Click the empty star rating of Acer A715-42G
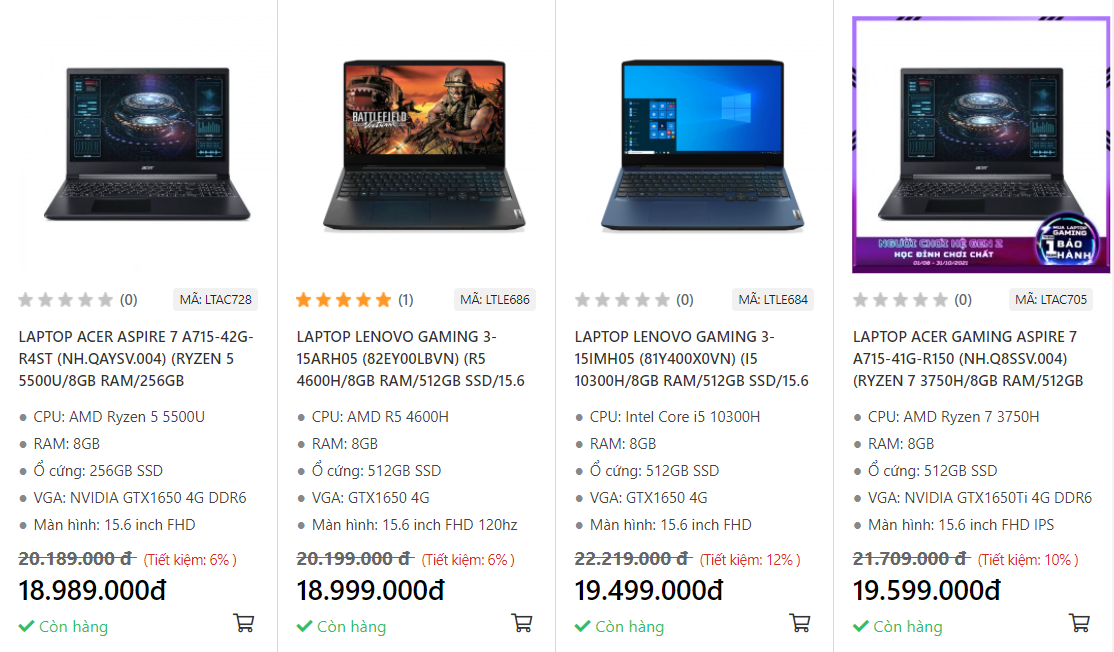The width and height of the screenshot is (1114, 652). pos(66,299)
